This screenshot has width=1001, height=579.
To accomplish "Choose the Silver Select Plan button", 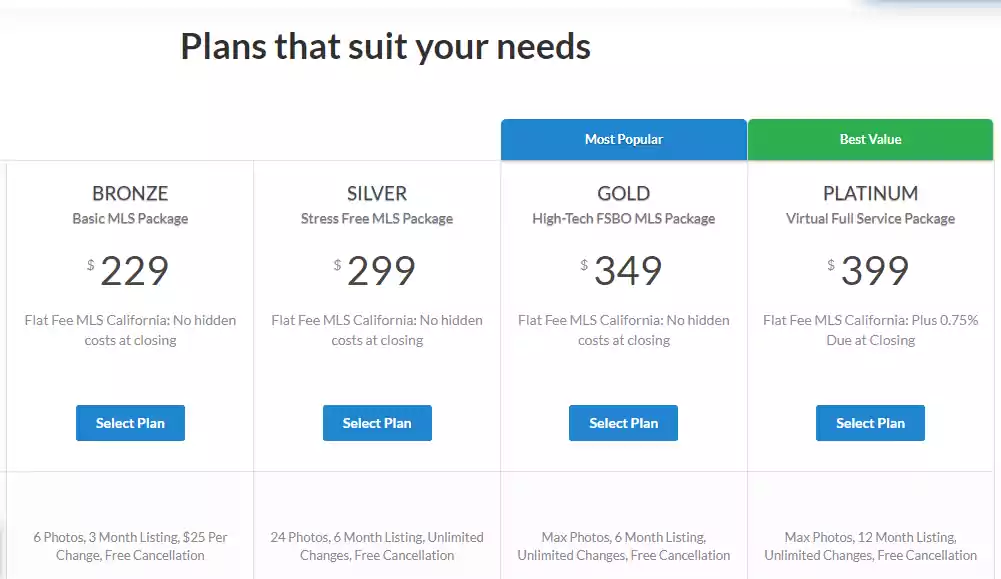I will 377,423.
